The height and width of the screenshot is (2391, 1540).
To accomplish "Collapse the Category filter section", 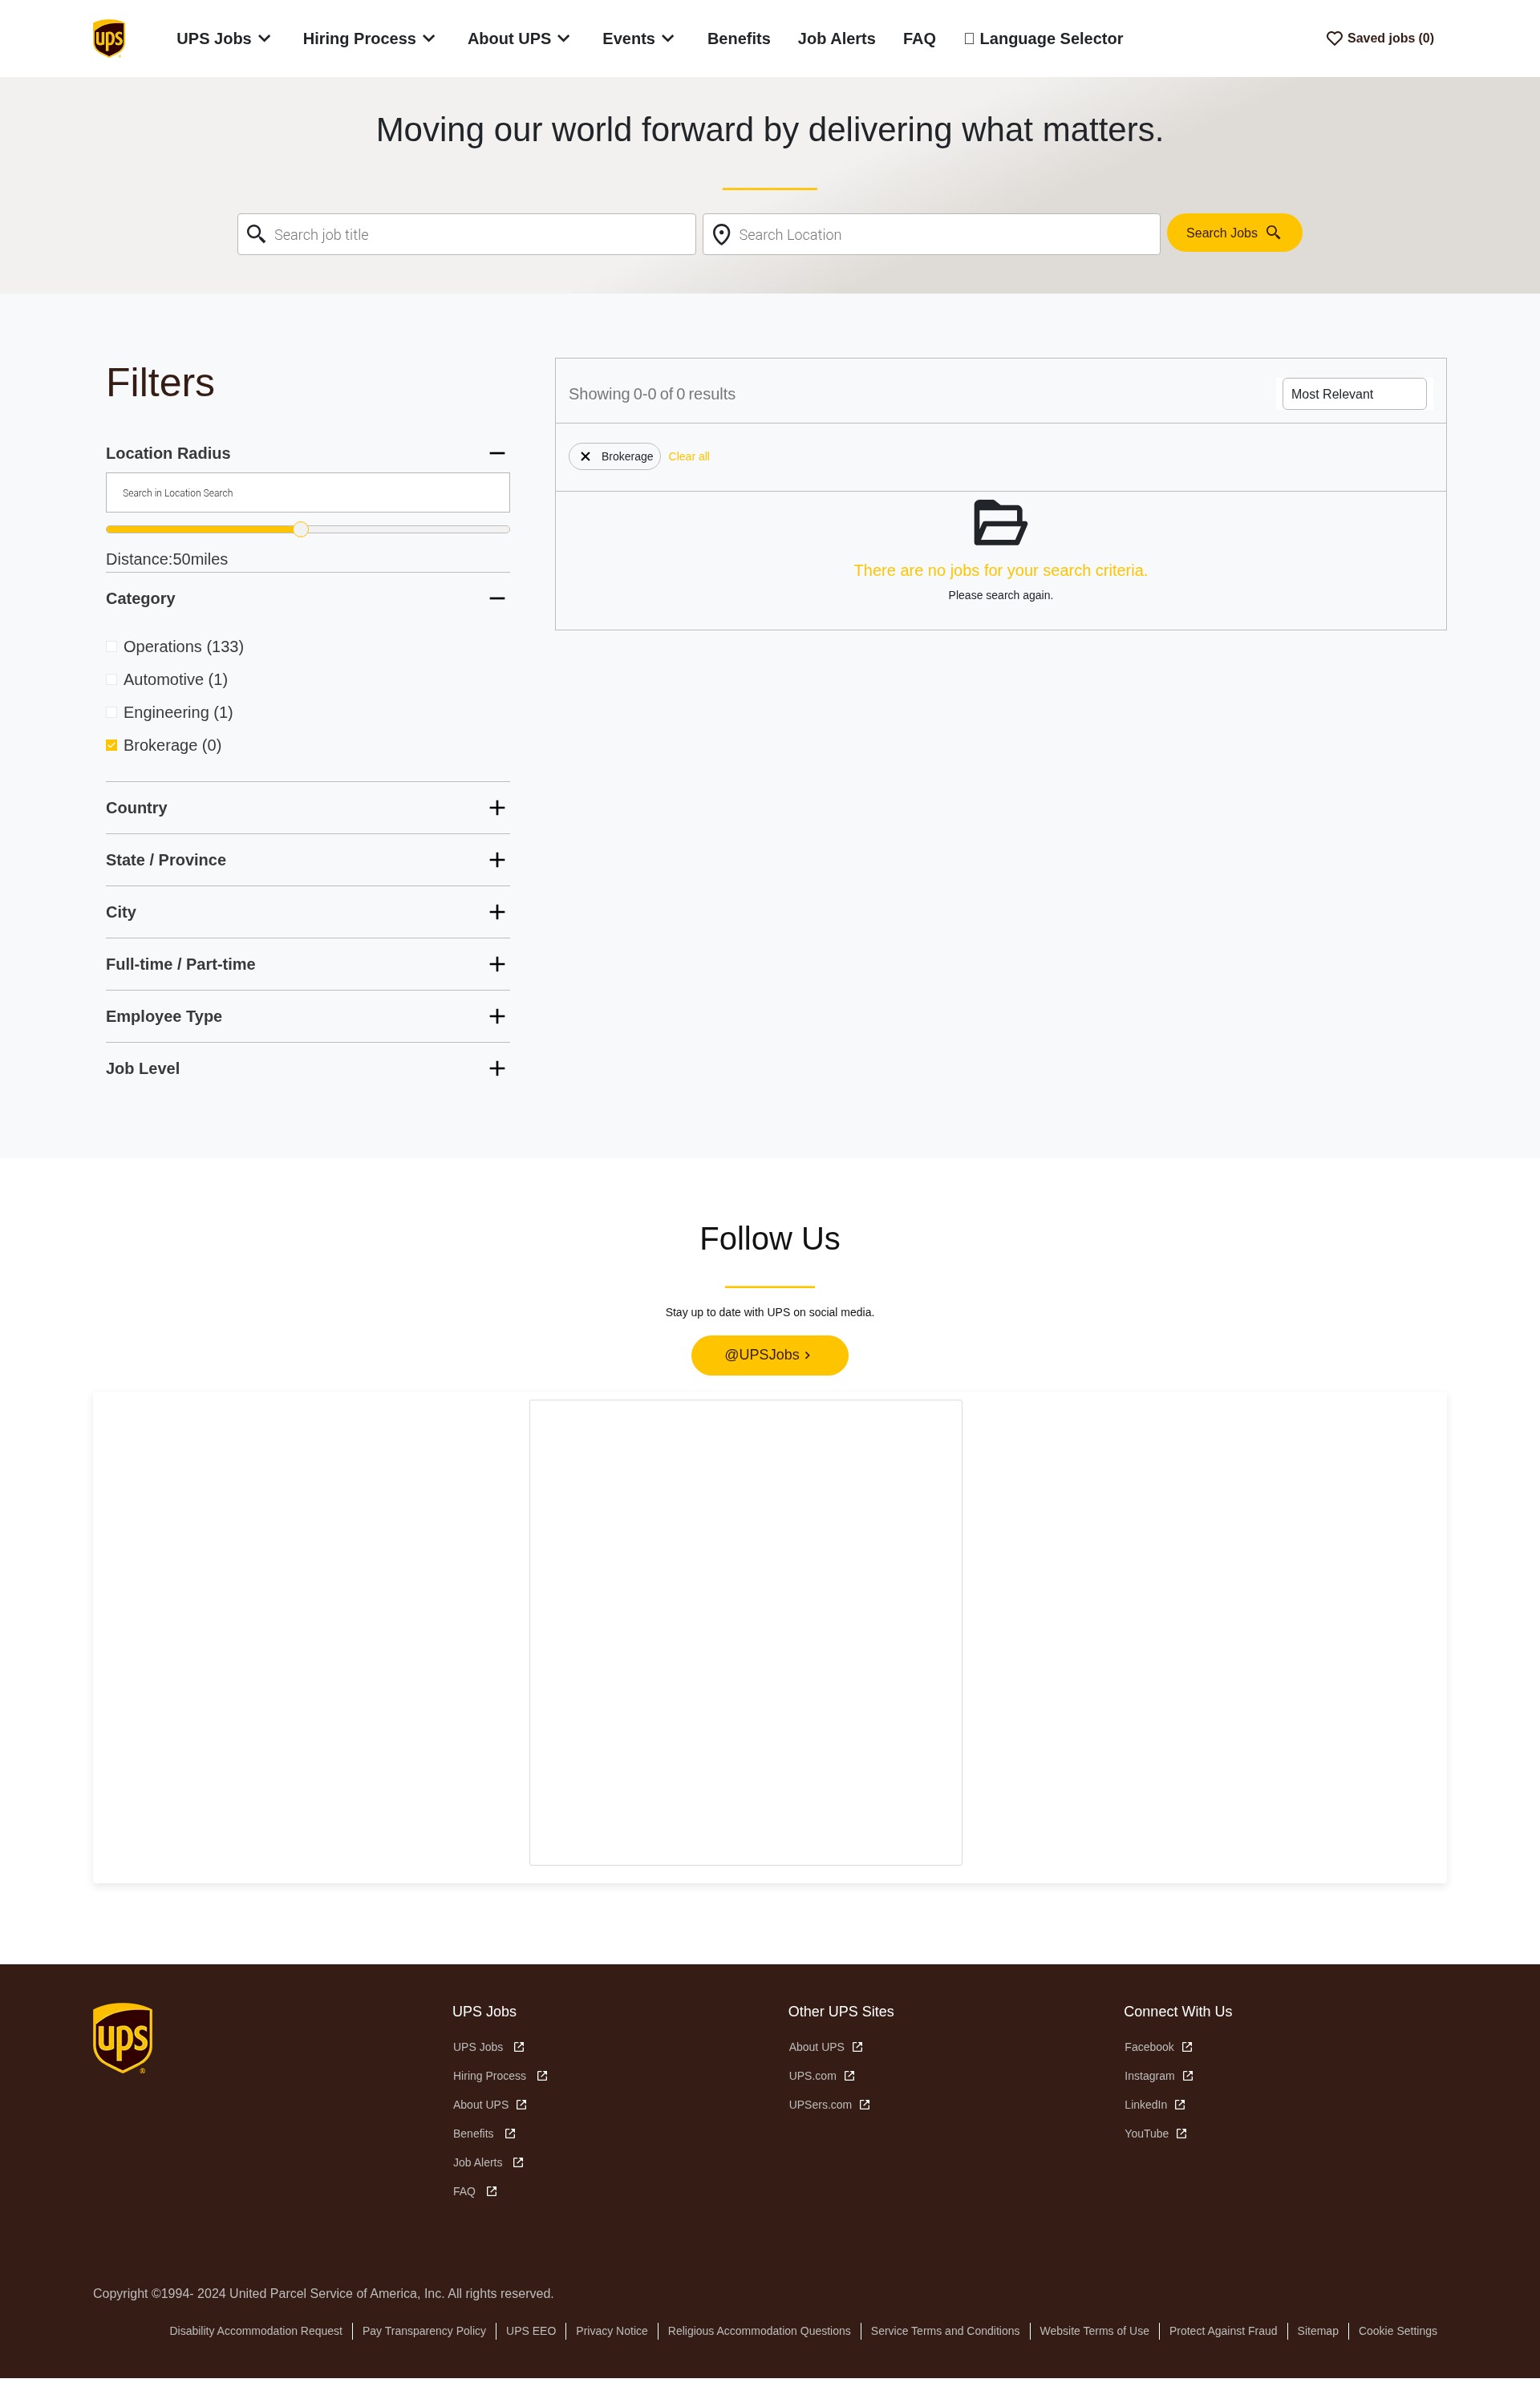I will pyautogui.click(x=497, y=599).
